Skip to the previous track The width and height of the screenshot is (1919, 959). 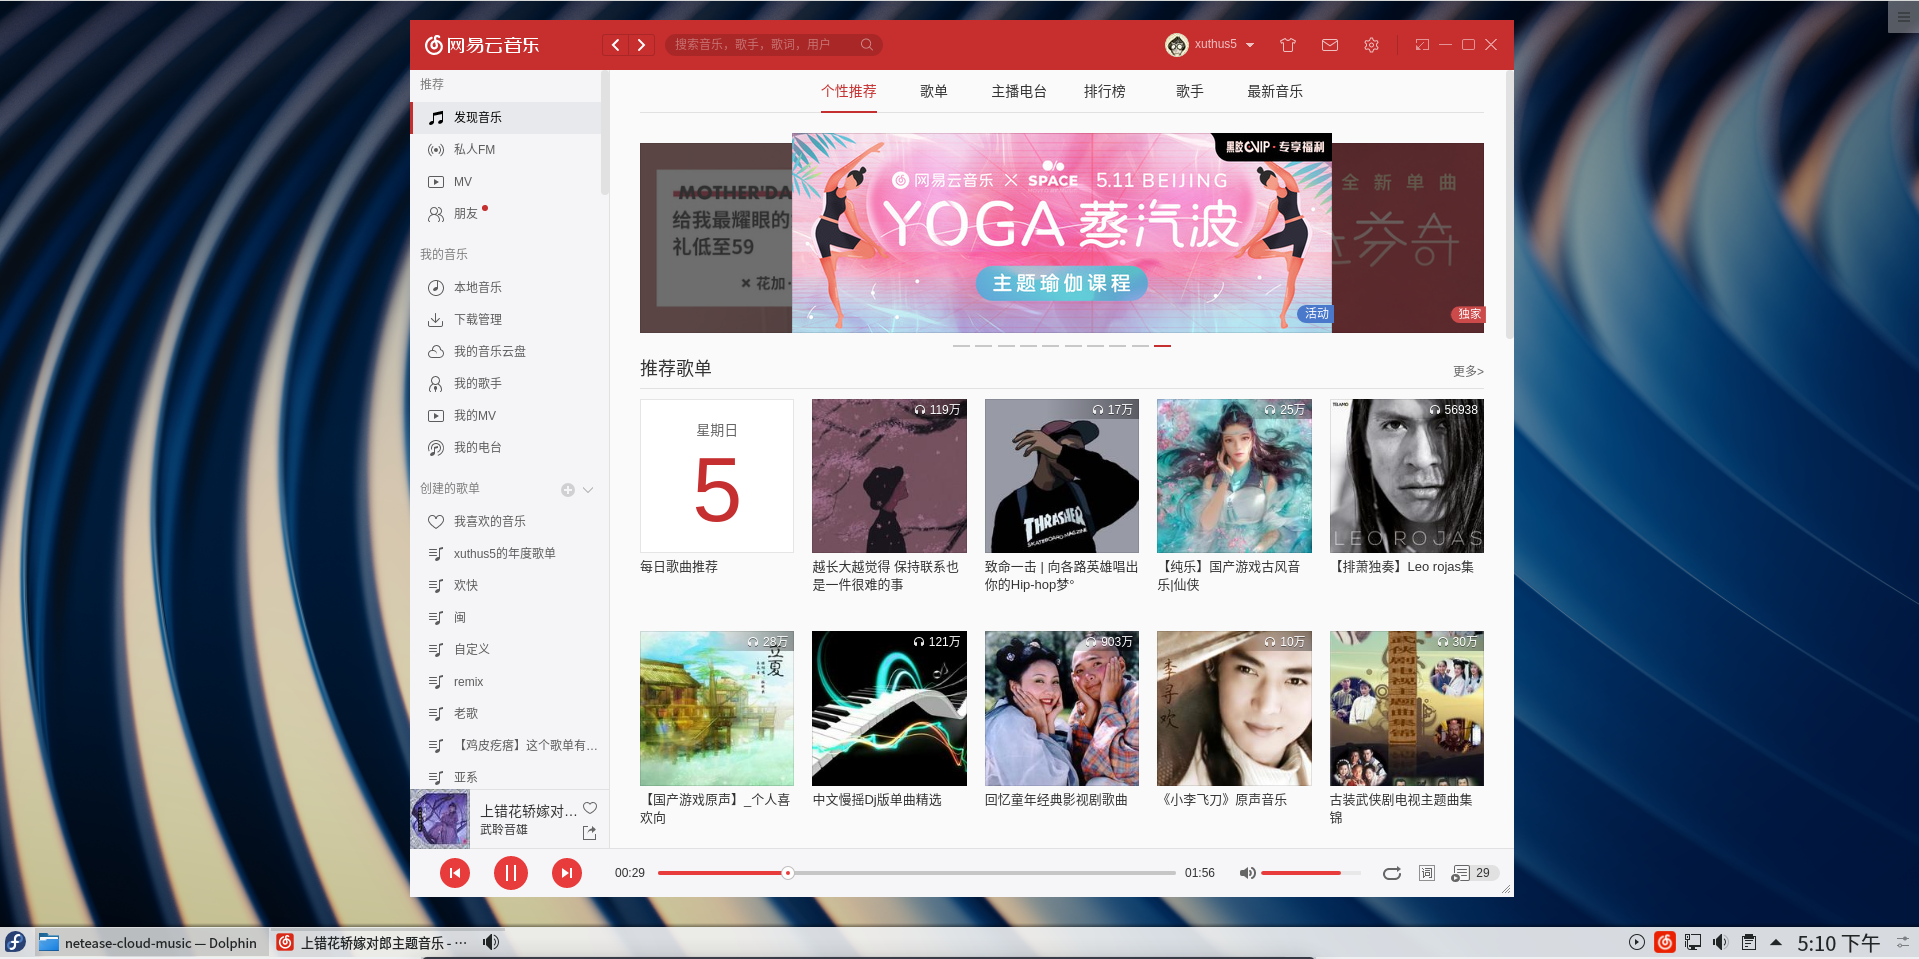tap(455, 873)
